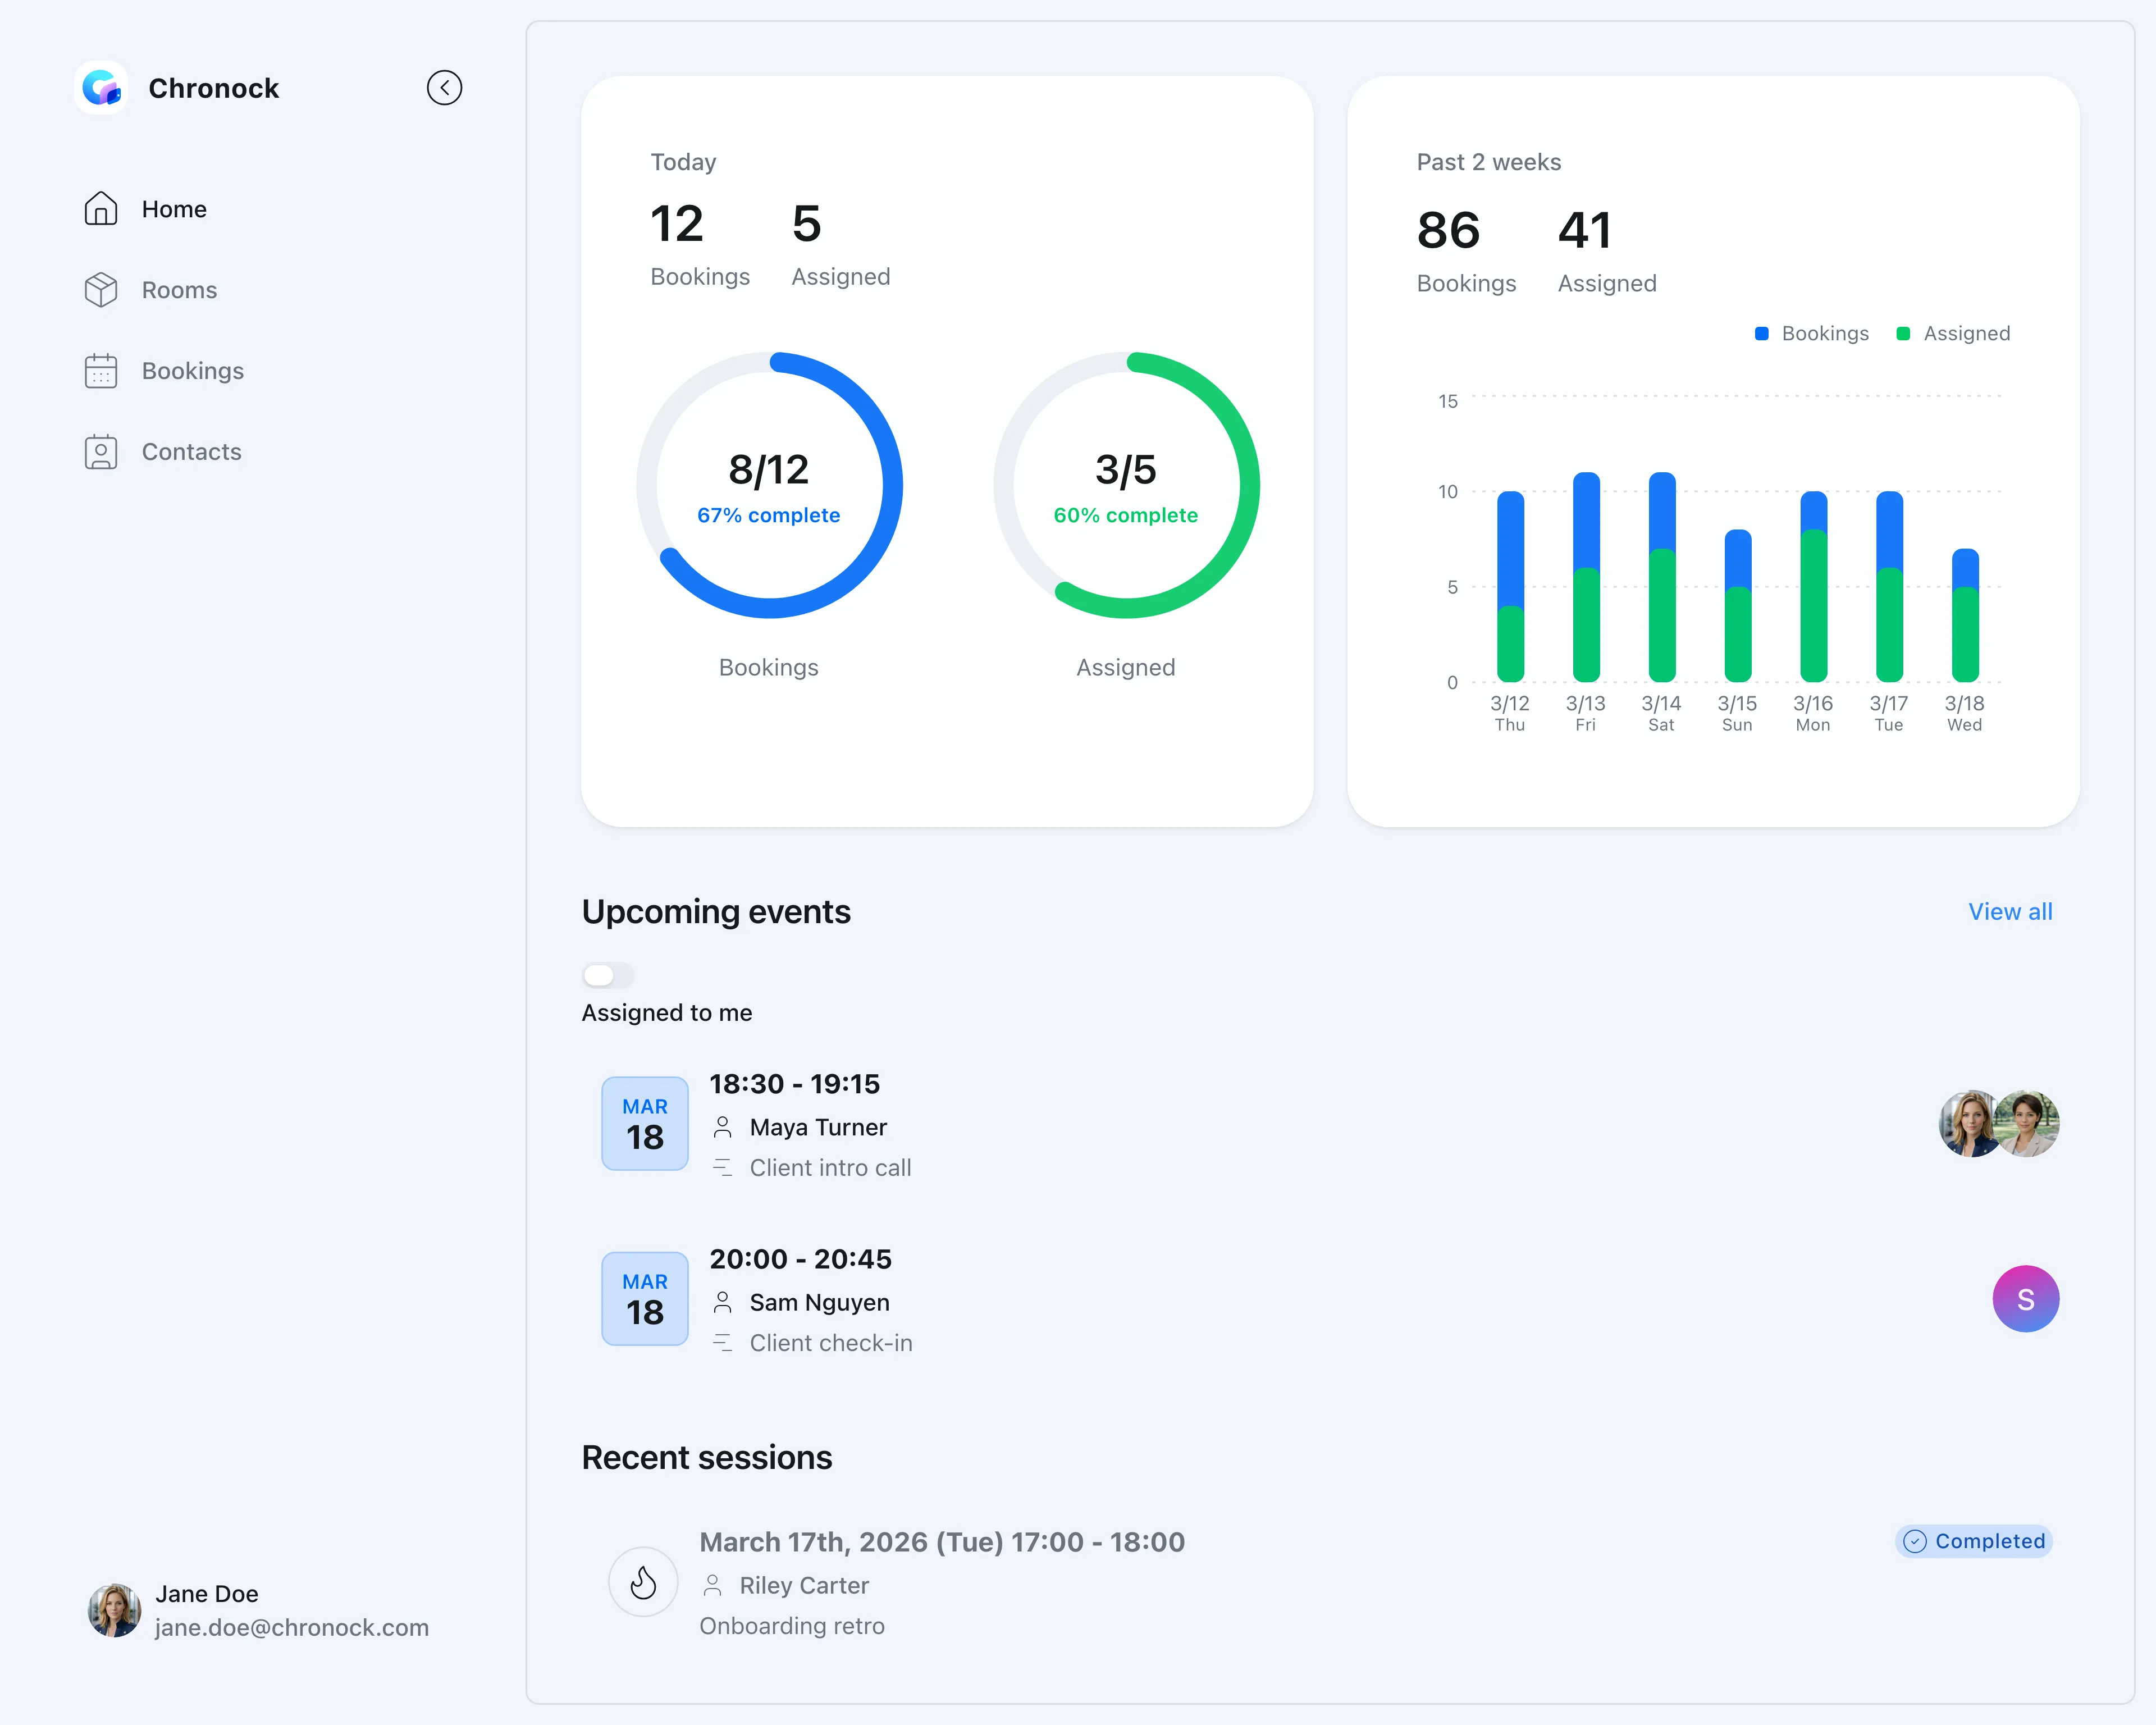
Task: Click the Bookings calendar icon
Action: point(101,371)
